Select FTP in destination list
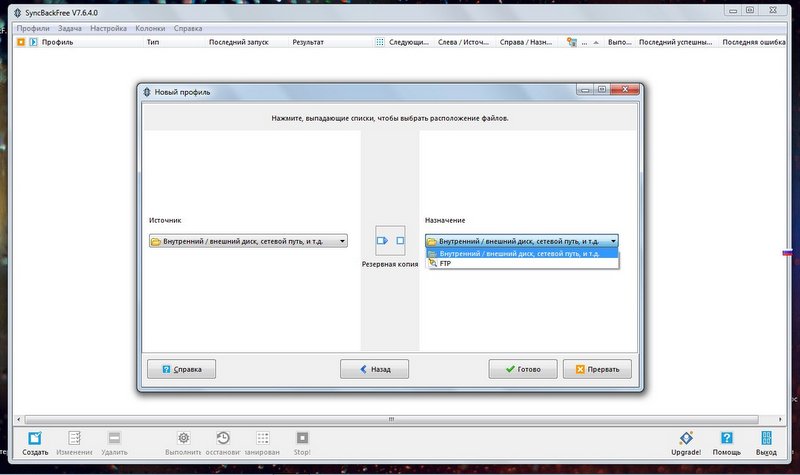This screenshot has width=800, height=475. click(522, 263)
